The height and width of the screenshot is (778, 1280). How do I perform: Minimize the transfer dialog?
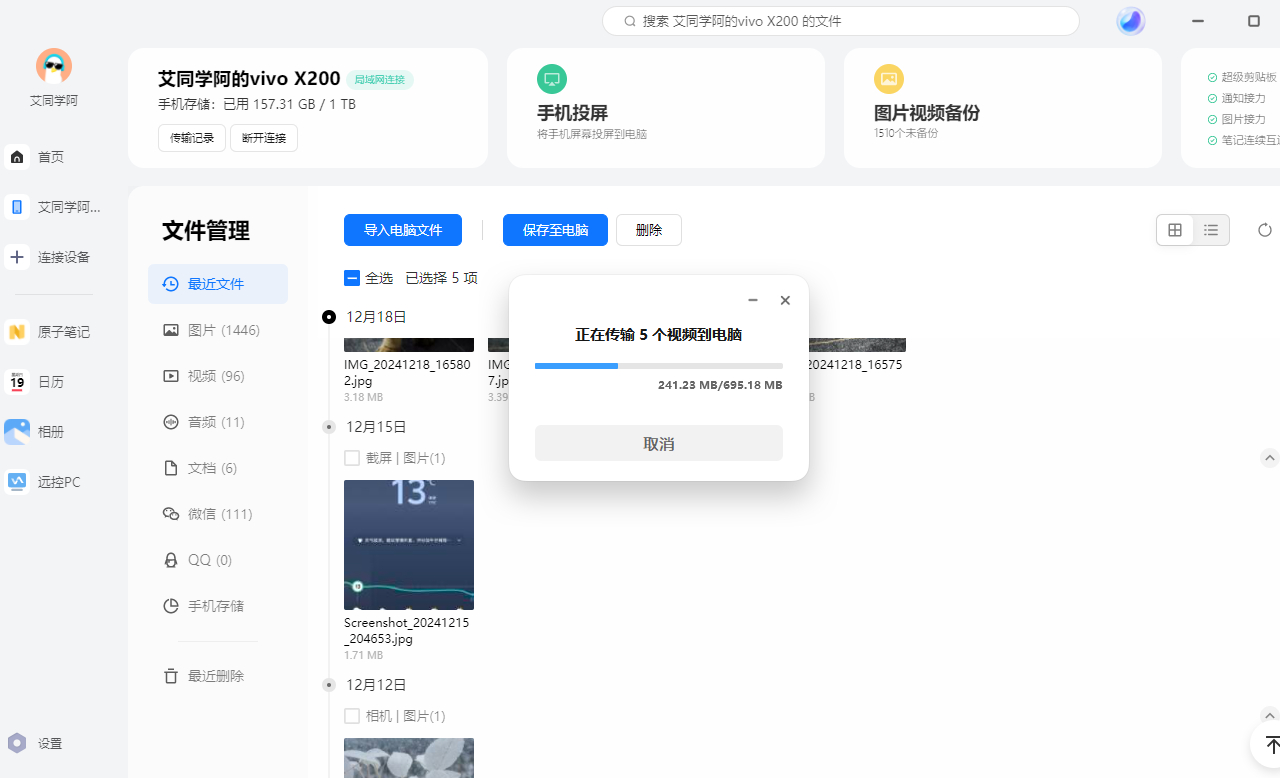pos(753,300)
